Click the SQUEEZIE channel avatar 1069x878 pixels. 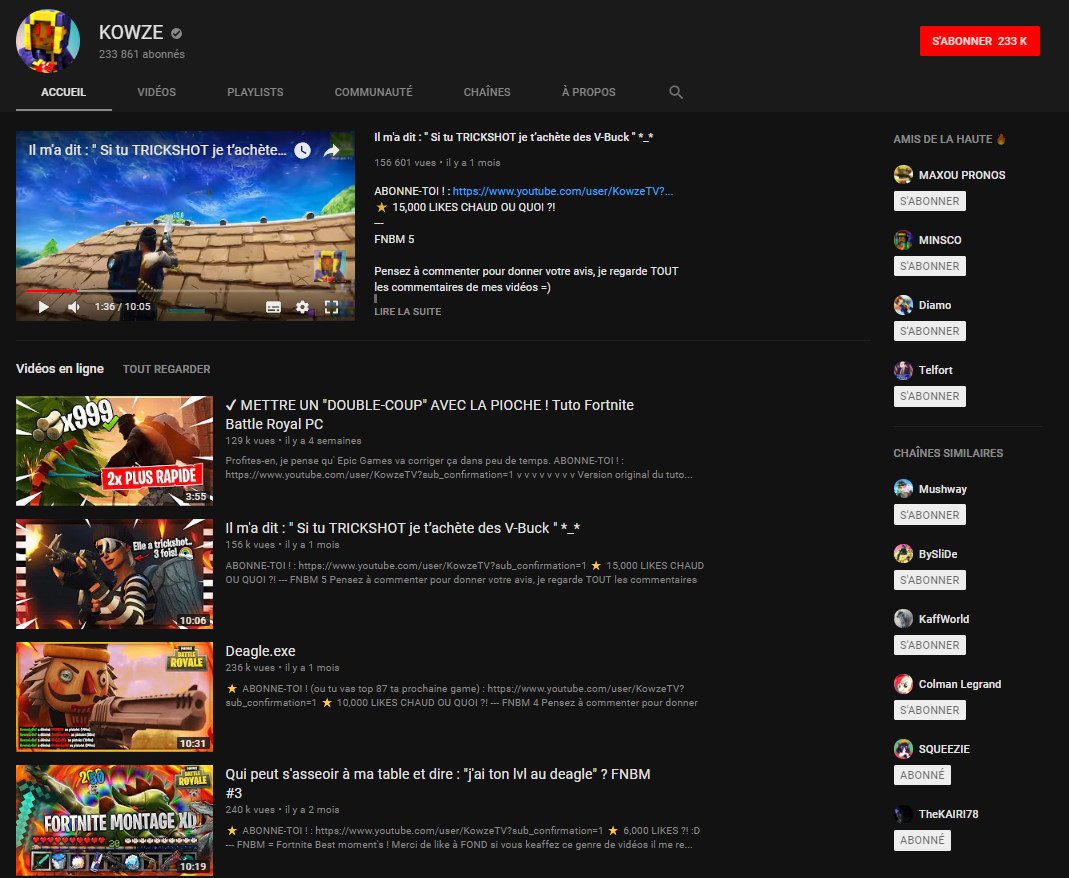click(903, 748)
